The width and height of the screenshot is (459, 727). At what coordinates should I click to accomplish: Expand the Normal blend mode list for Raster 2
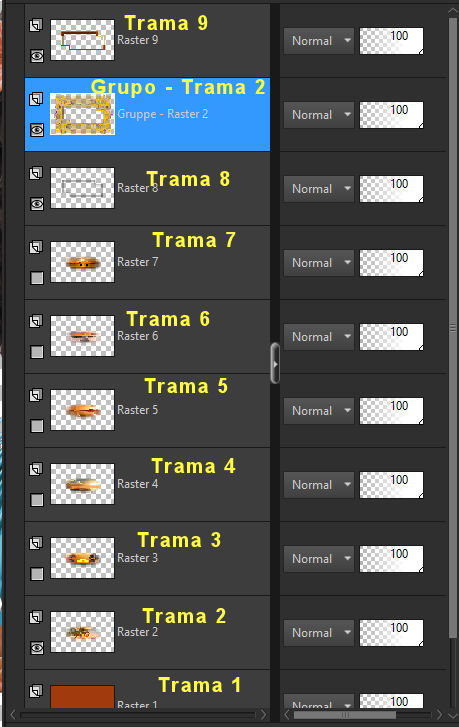(319, 633)
